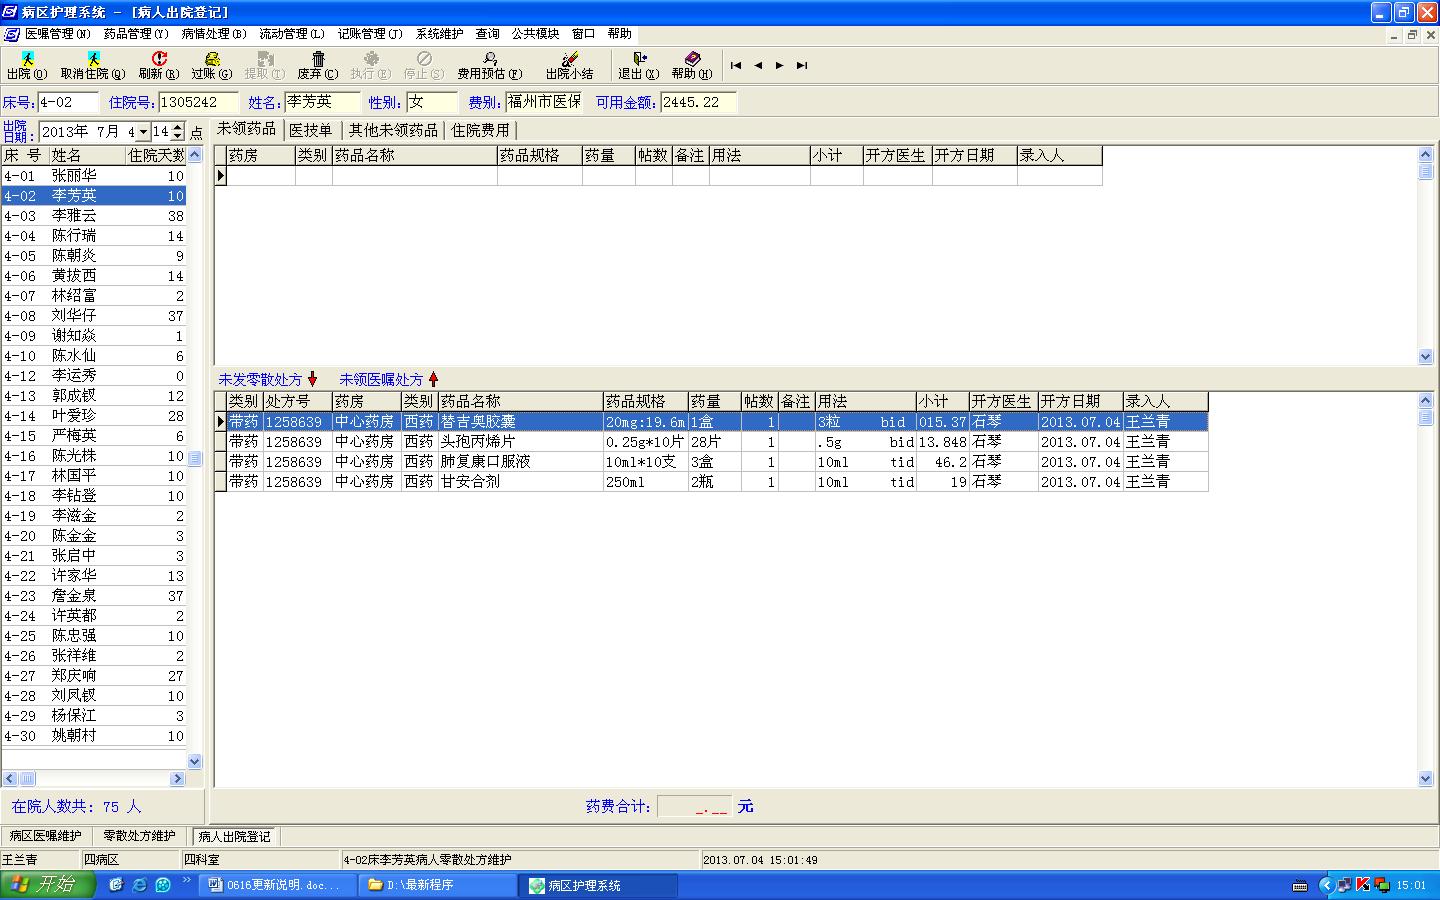This screenshot has width=1440, height=900.
Task: Expand hidden system tray icons chevron
Action: [1327, 885]
